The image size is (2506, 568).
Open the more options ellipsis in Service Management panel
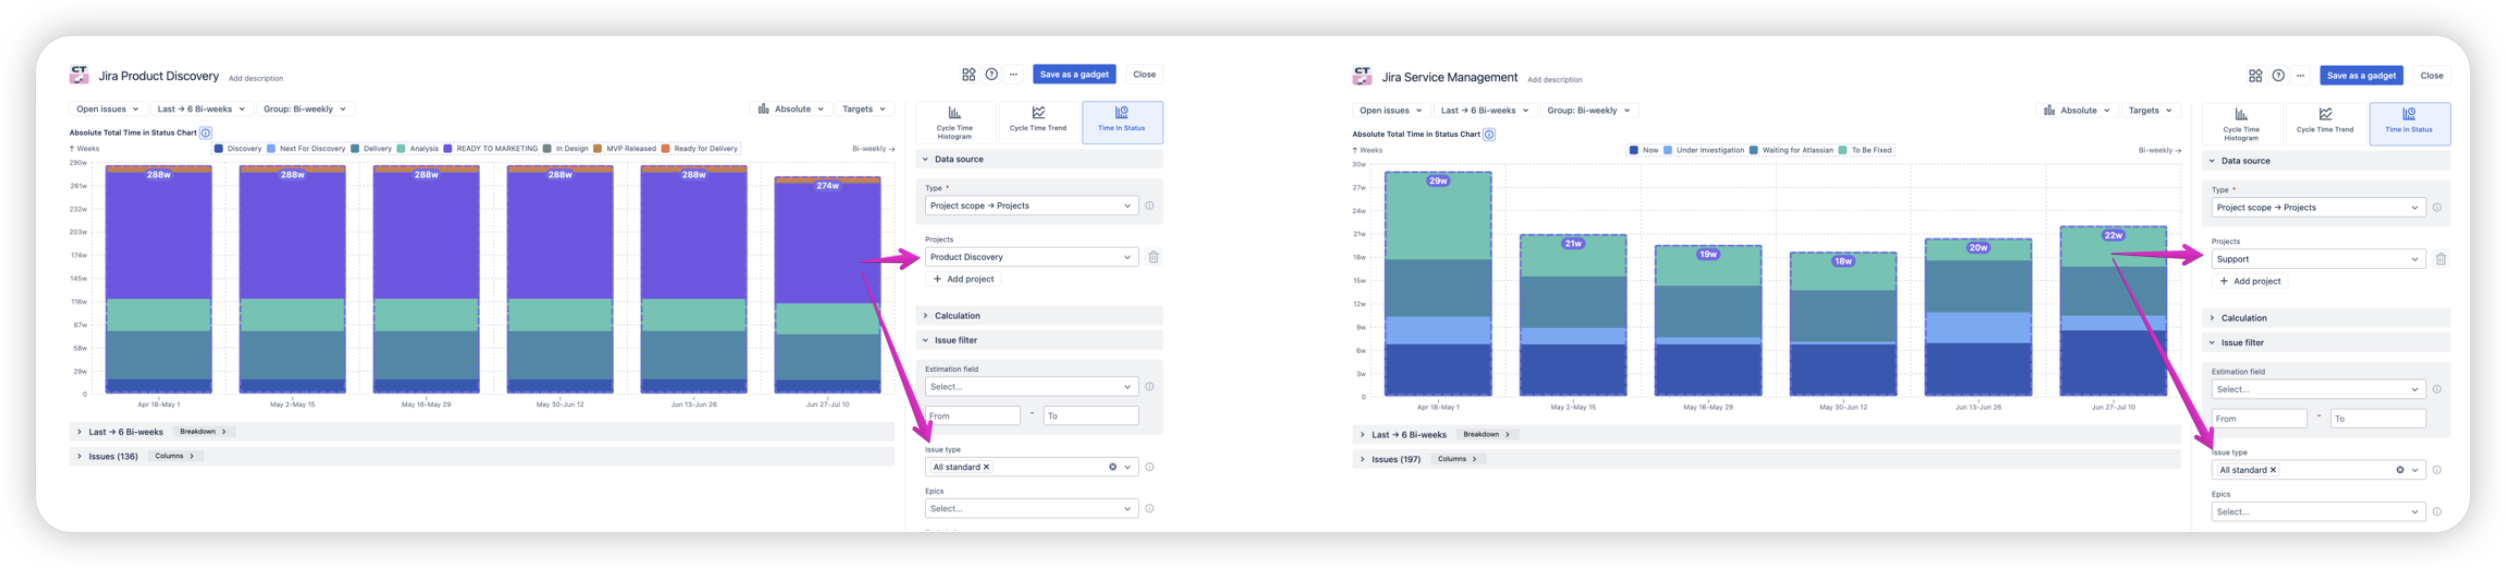(x=2300, y=75)
